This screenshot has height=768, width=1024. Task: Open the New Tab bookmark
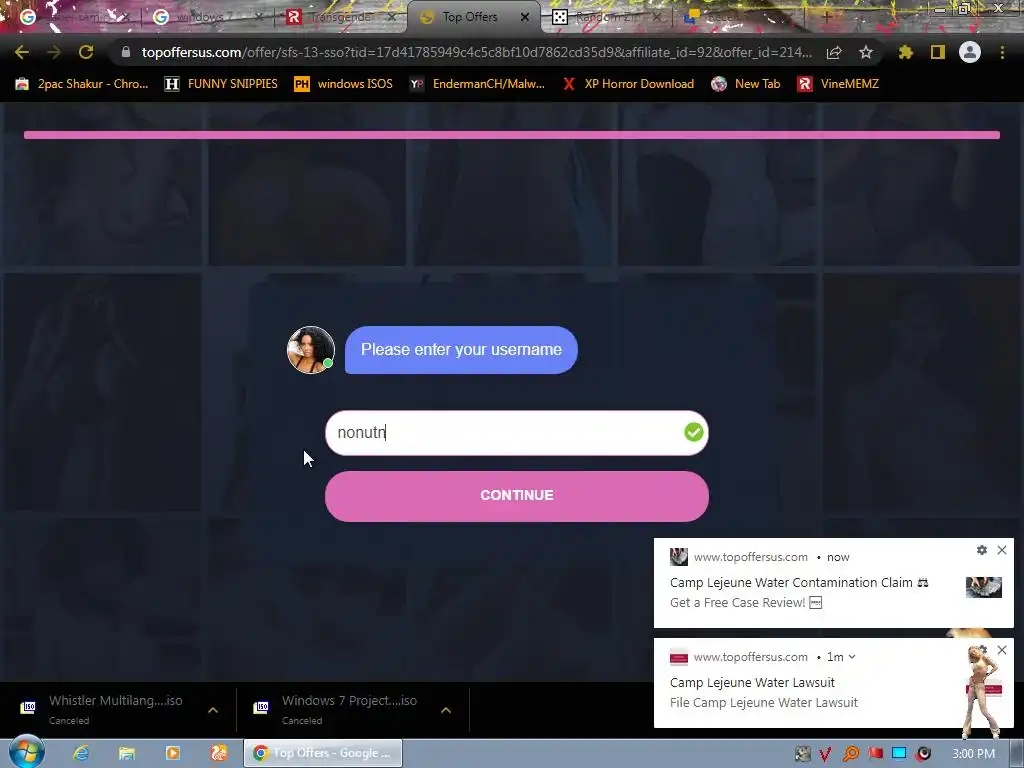(x=746, y=84)
